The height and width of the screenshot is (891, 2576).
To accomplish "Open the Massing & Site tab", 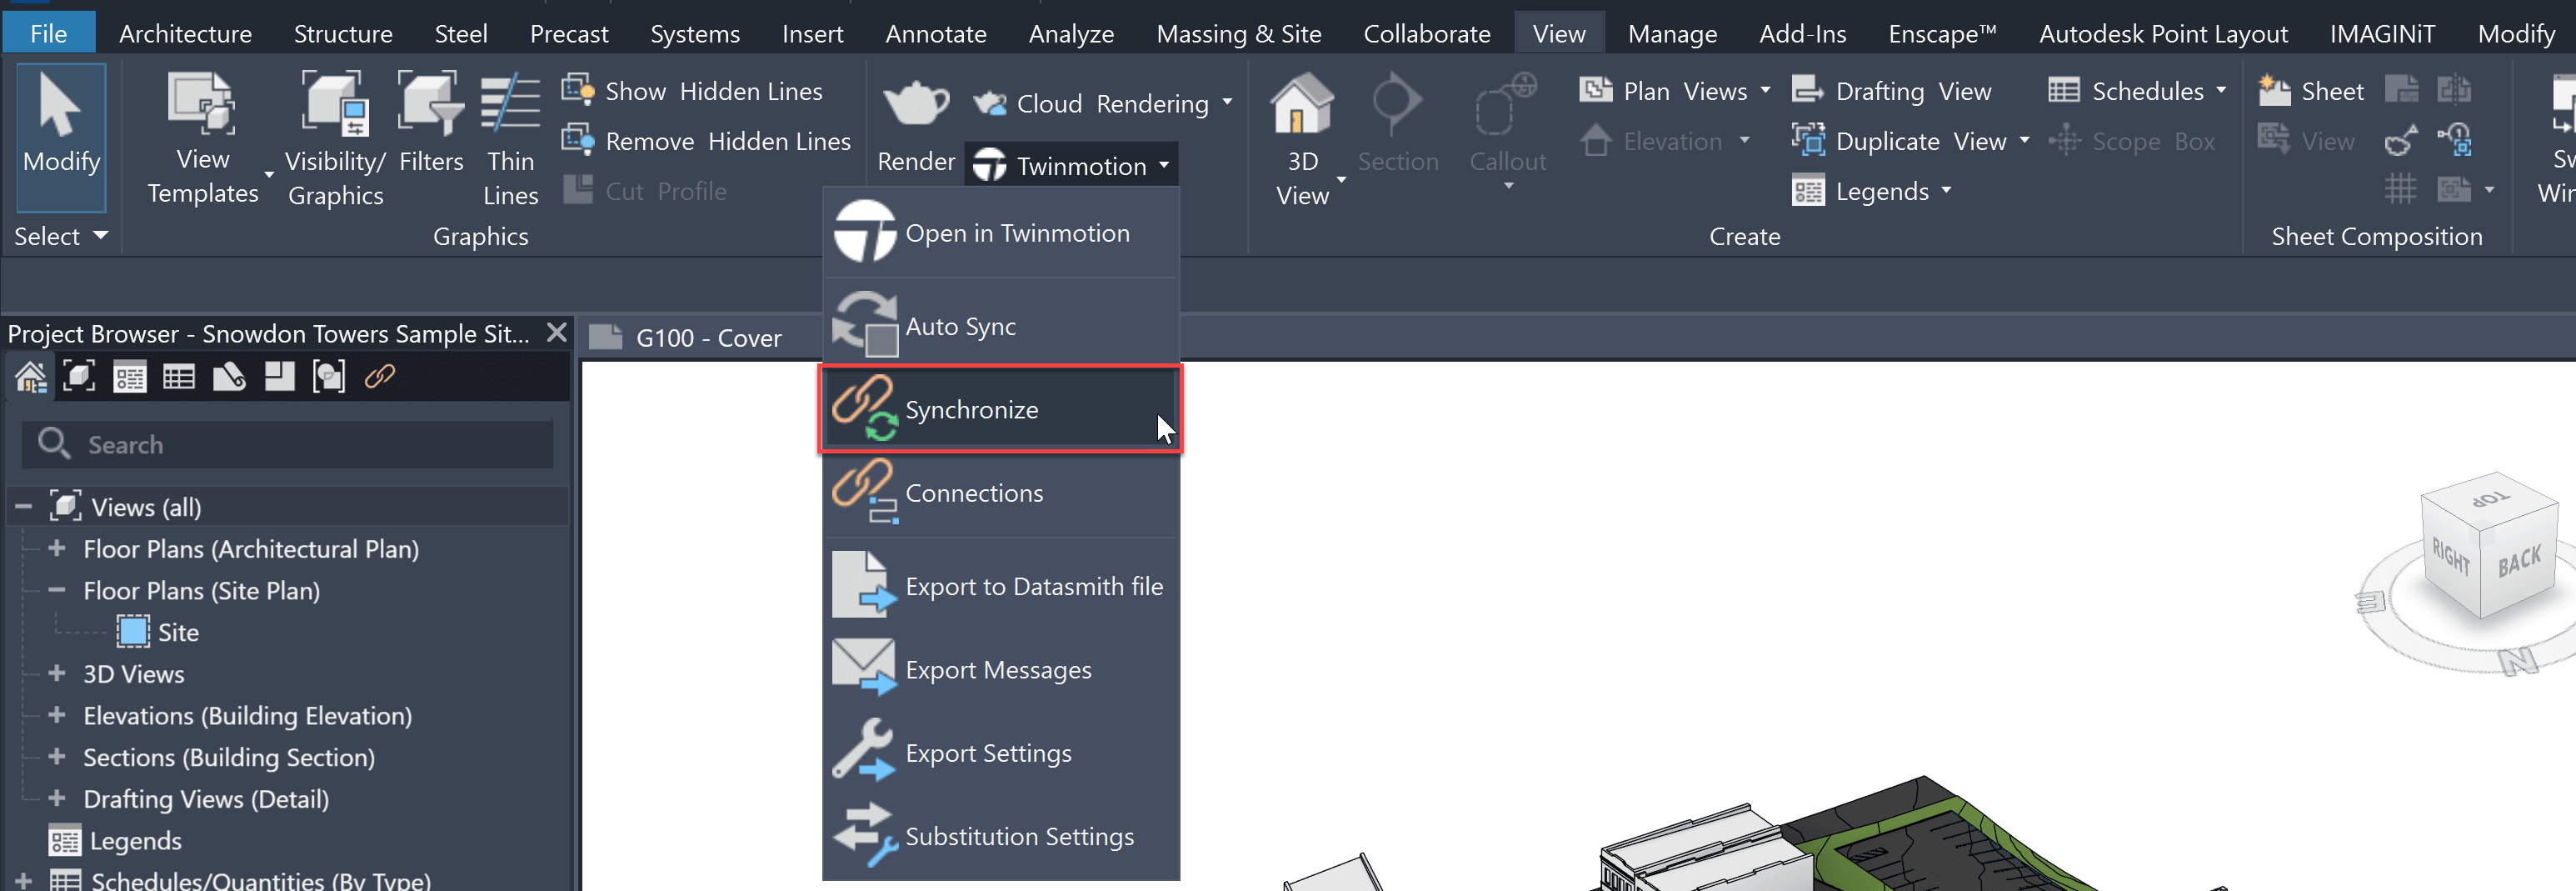I will [x=1238, y=33].
